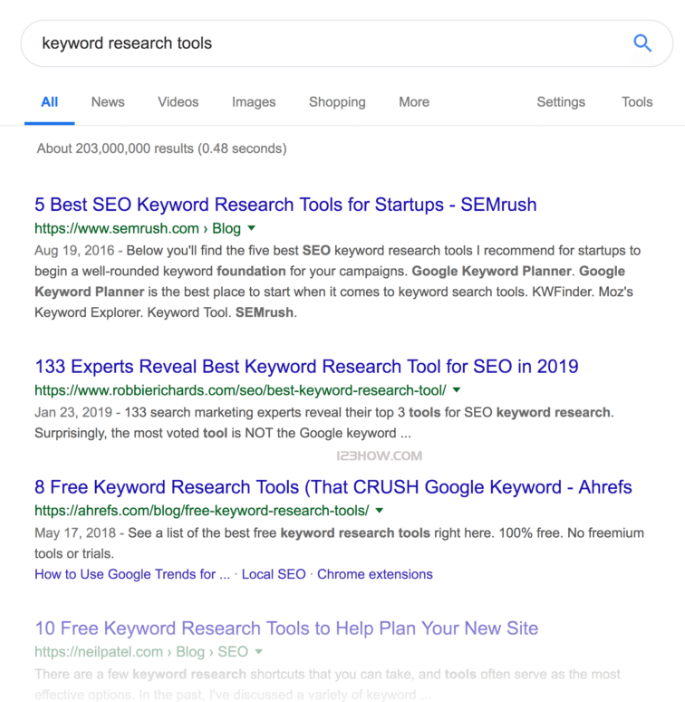Open the SEMrush 5 Best SEO Keyword Tools result
Viewport: 685px width, 702px height.
pyautogui.click(x=285, y=205)
